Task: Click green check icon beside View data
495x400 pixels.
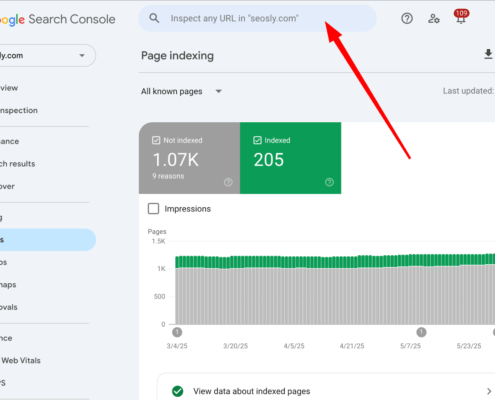Action: coord(178,391)
